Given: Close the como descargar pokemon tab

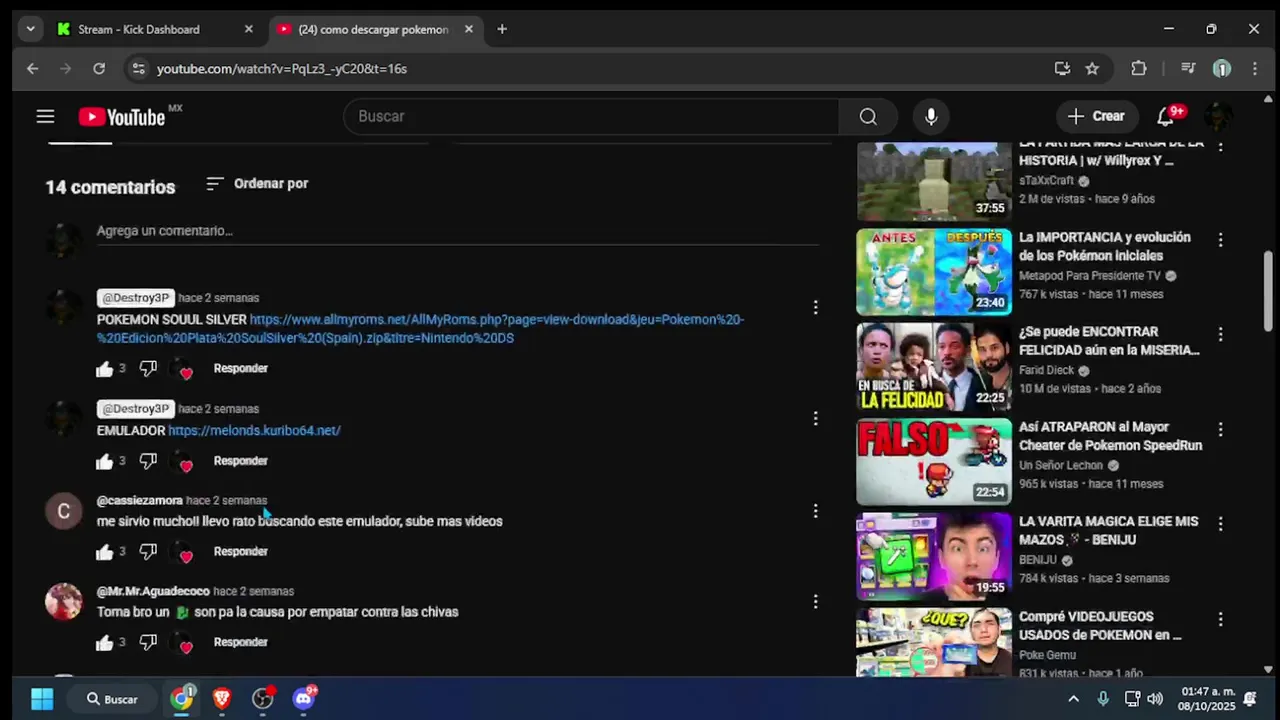Looking at the screenshot, I should pos(469,29).
